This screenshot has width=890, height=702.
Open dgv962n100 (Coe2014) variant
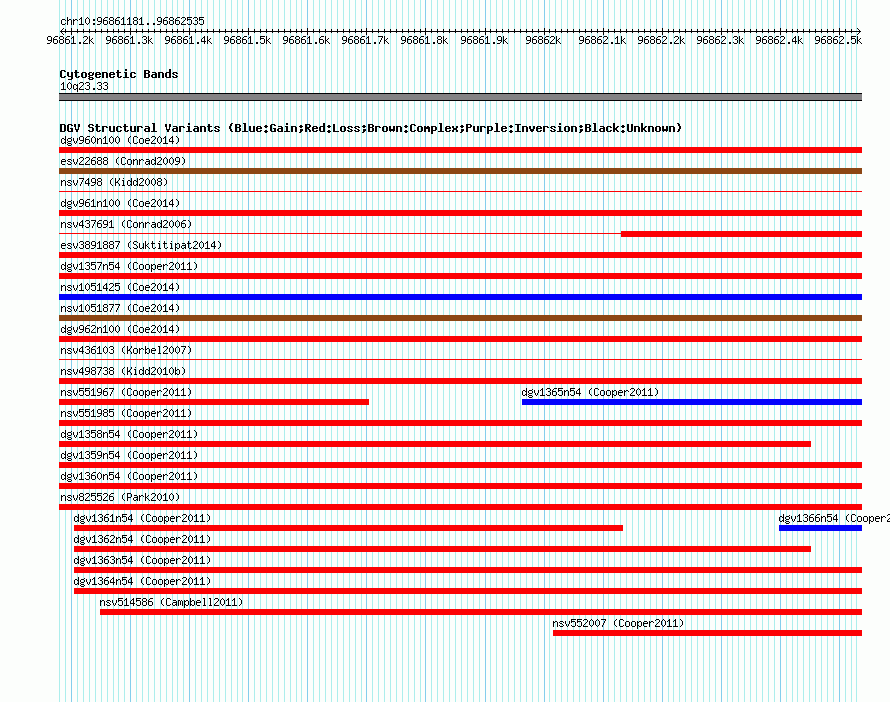120,329
